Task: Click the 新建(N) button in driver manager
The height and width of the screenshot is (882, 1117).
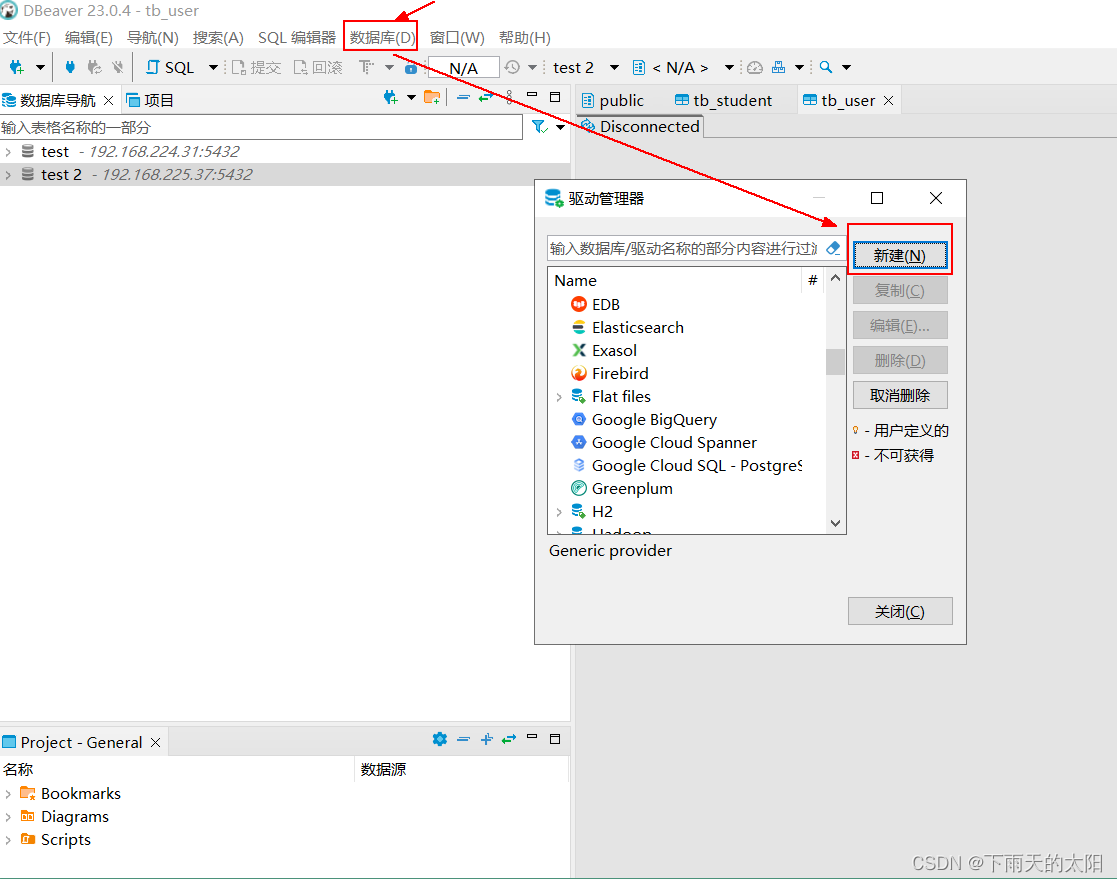Action: tap(900, 255)
